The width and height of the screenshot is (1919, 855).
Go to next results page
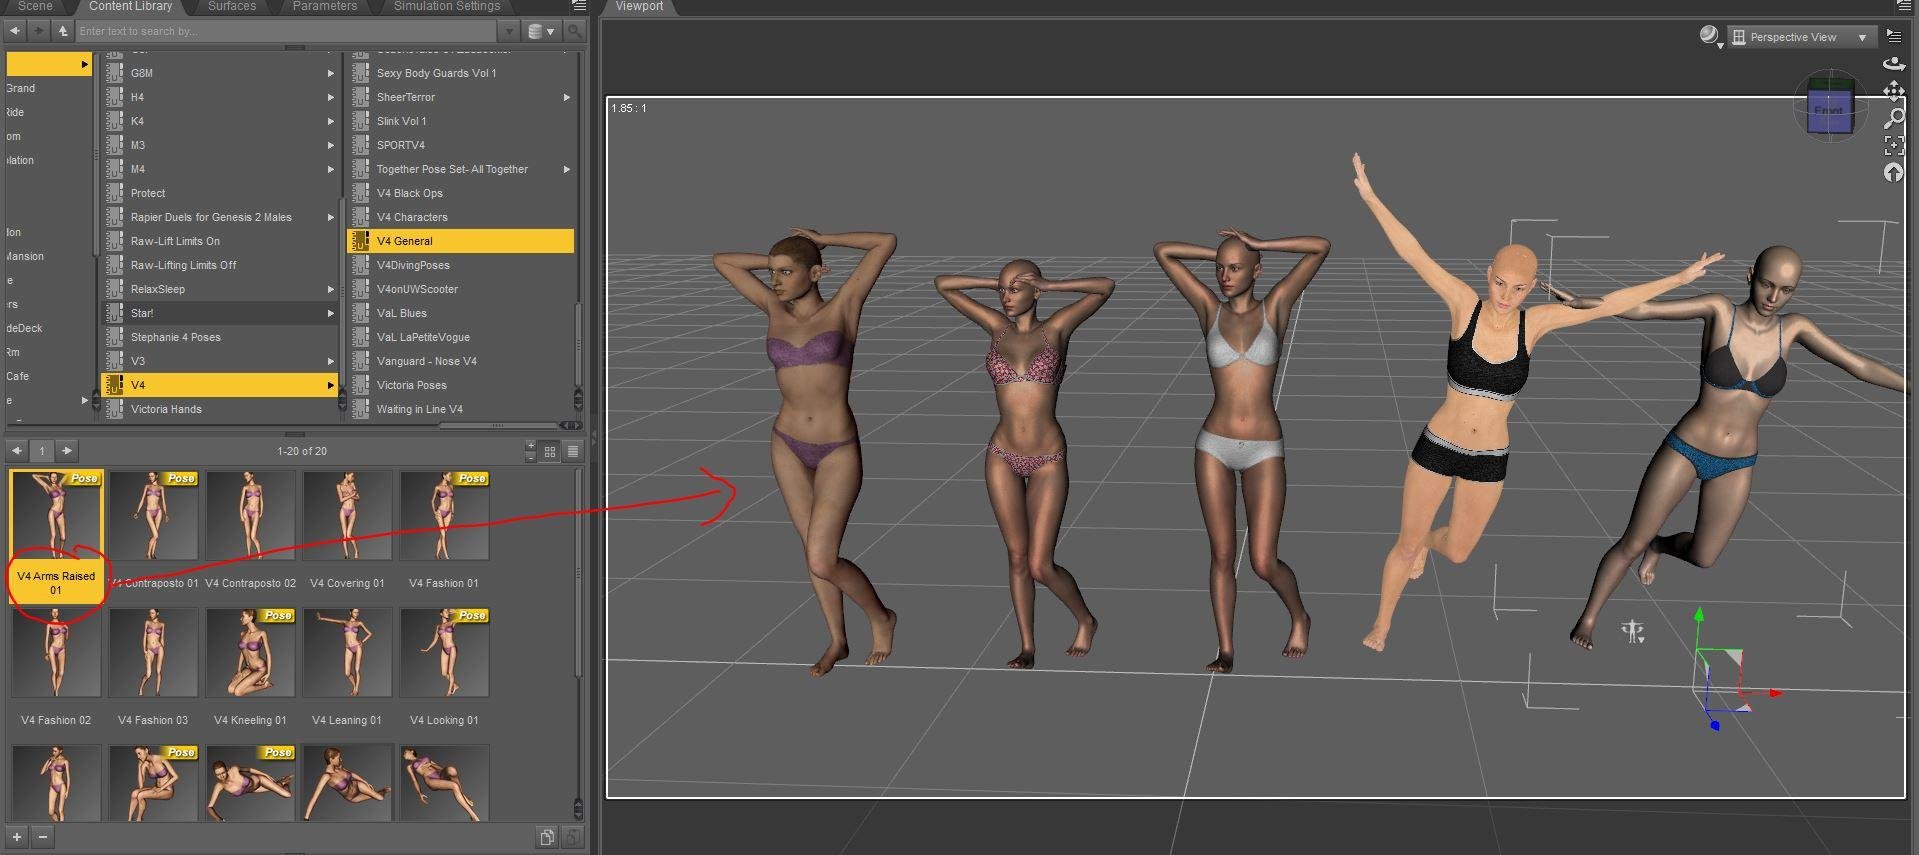coord(66,451)
